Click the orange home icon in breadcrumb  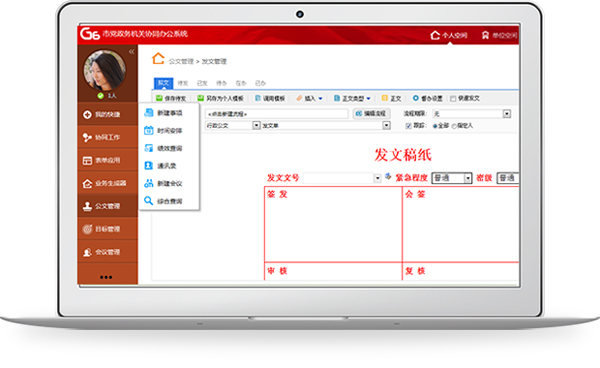click(x=158, y=59)
